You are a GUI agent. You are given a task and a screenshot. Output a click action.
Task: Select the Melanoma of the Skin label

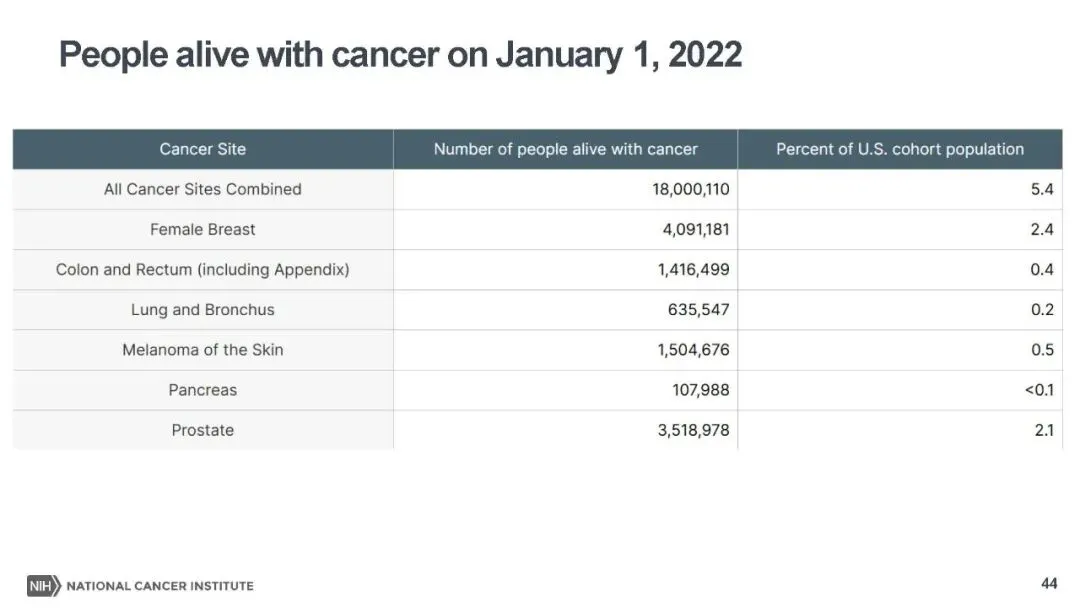(x=202, y=350)
